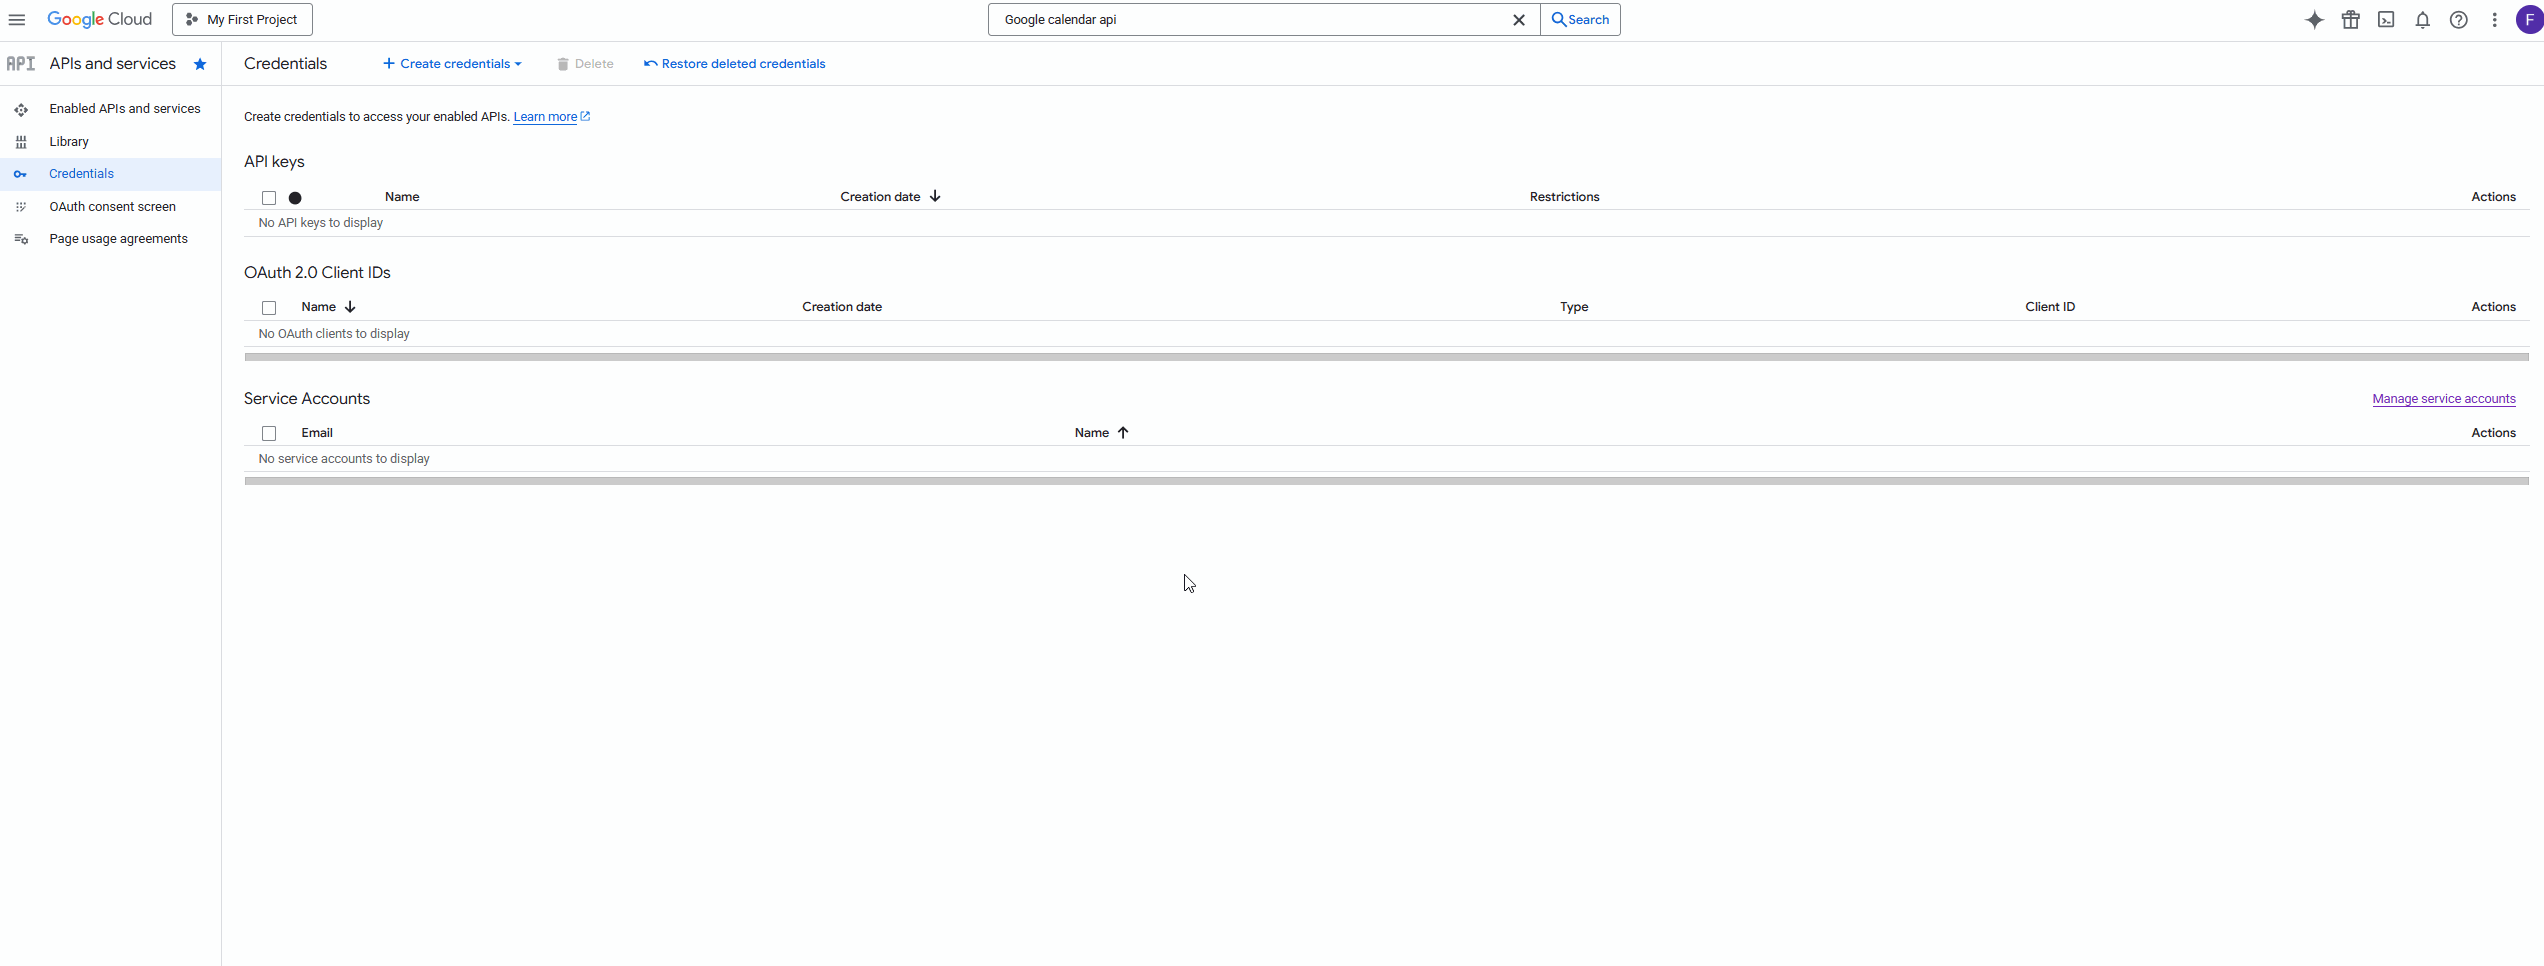Viewport: 2544px width, 966px height.
Task: Open the three-dot overflow menu
Action: click(2494, 19)
